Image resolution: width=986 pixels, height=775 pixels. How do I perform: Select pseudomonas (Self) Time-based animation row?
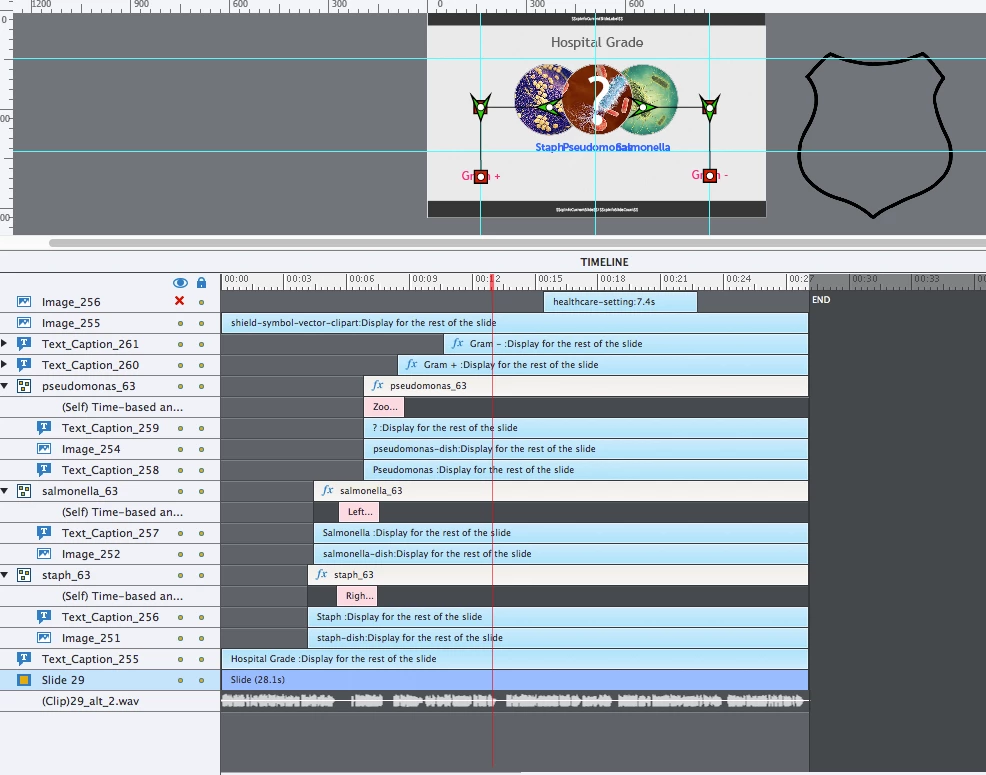(x=110, y=407)
